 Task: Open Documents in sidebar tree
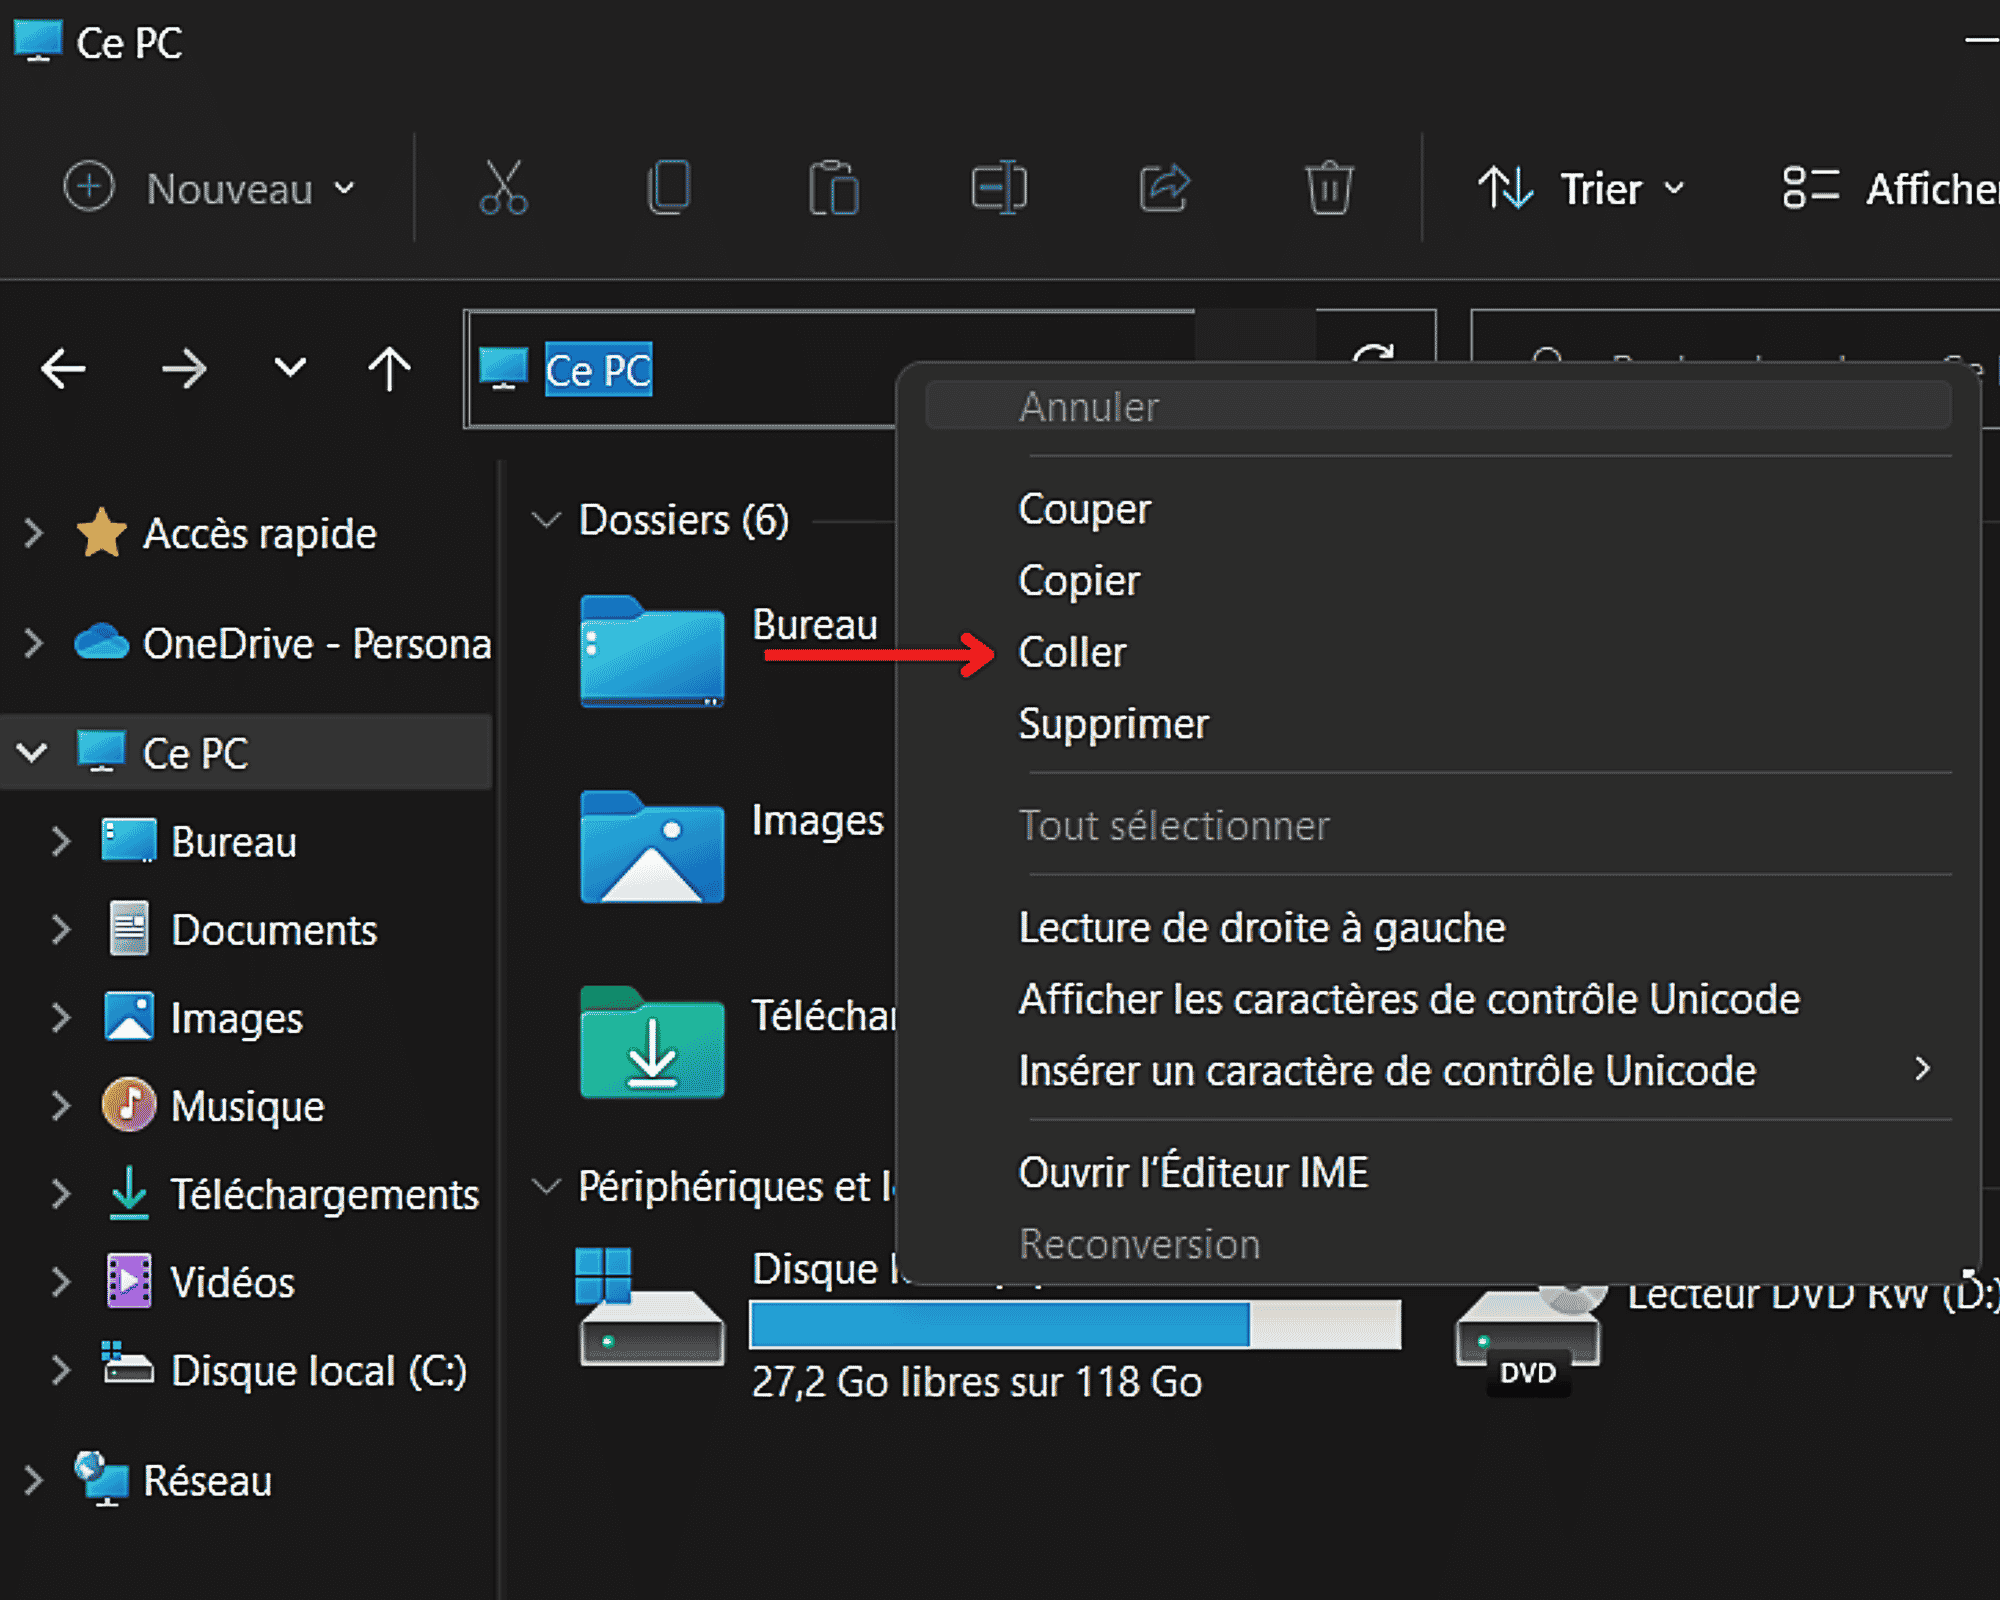243,930
